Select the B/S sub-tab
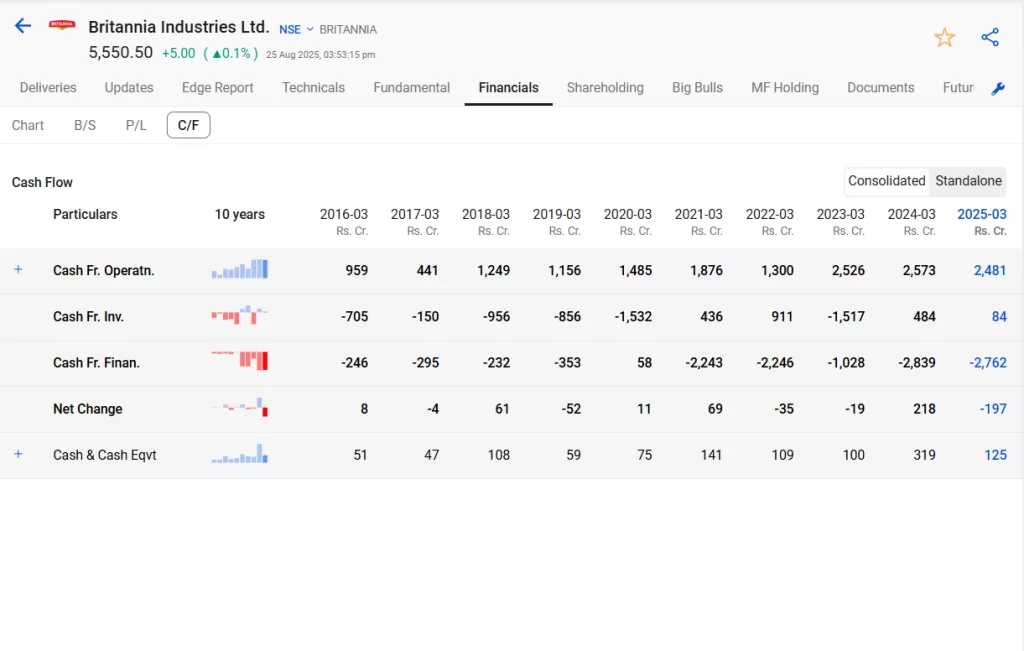Viewport: 1024px width, 651px height. pyautogui.click(x=85, y=125)
